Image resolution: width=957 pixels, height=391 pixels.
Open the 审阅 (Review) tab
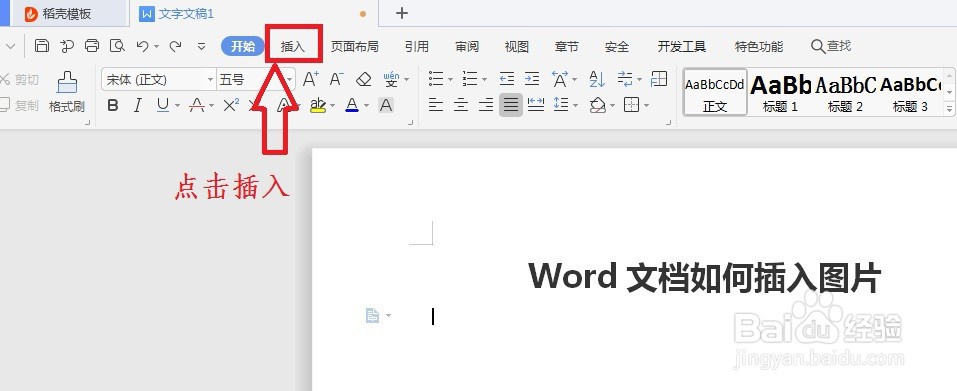pyautogui.click(x=467, y=46)
